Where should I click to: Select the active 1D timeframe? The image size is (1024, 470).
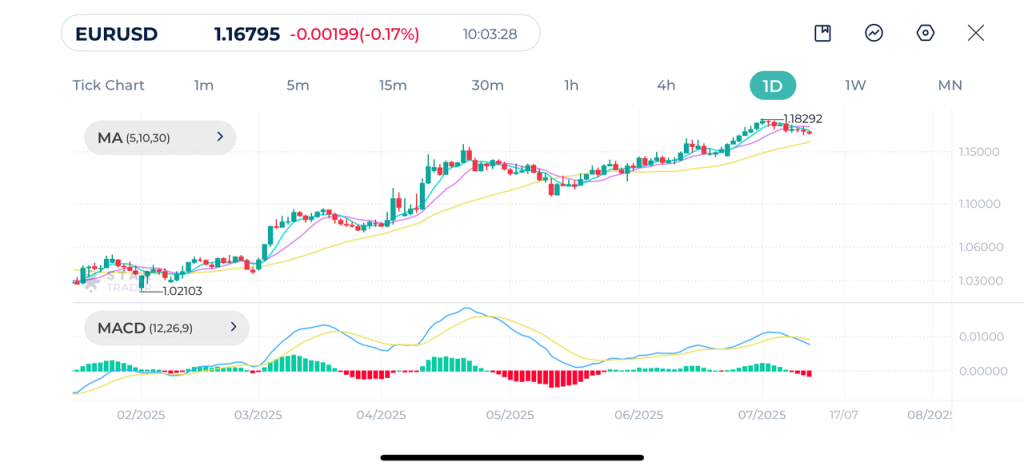(772, 85)
